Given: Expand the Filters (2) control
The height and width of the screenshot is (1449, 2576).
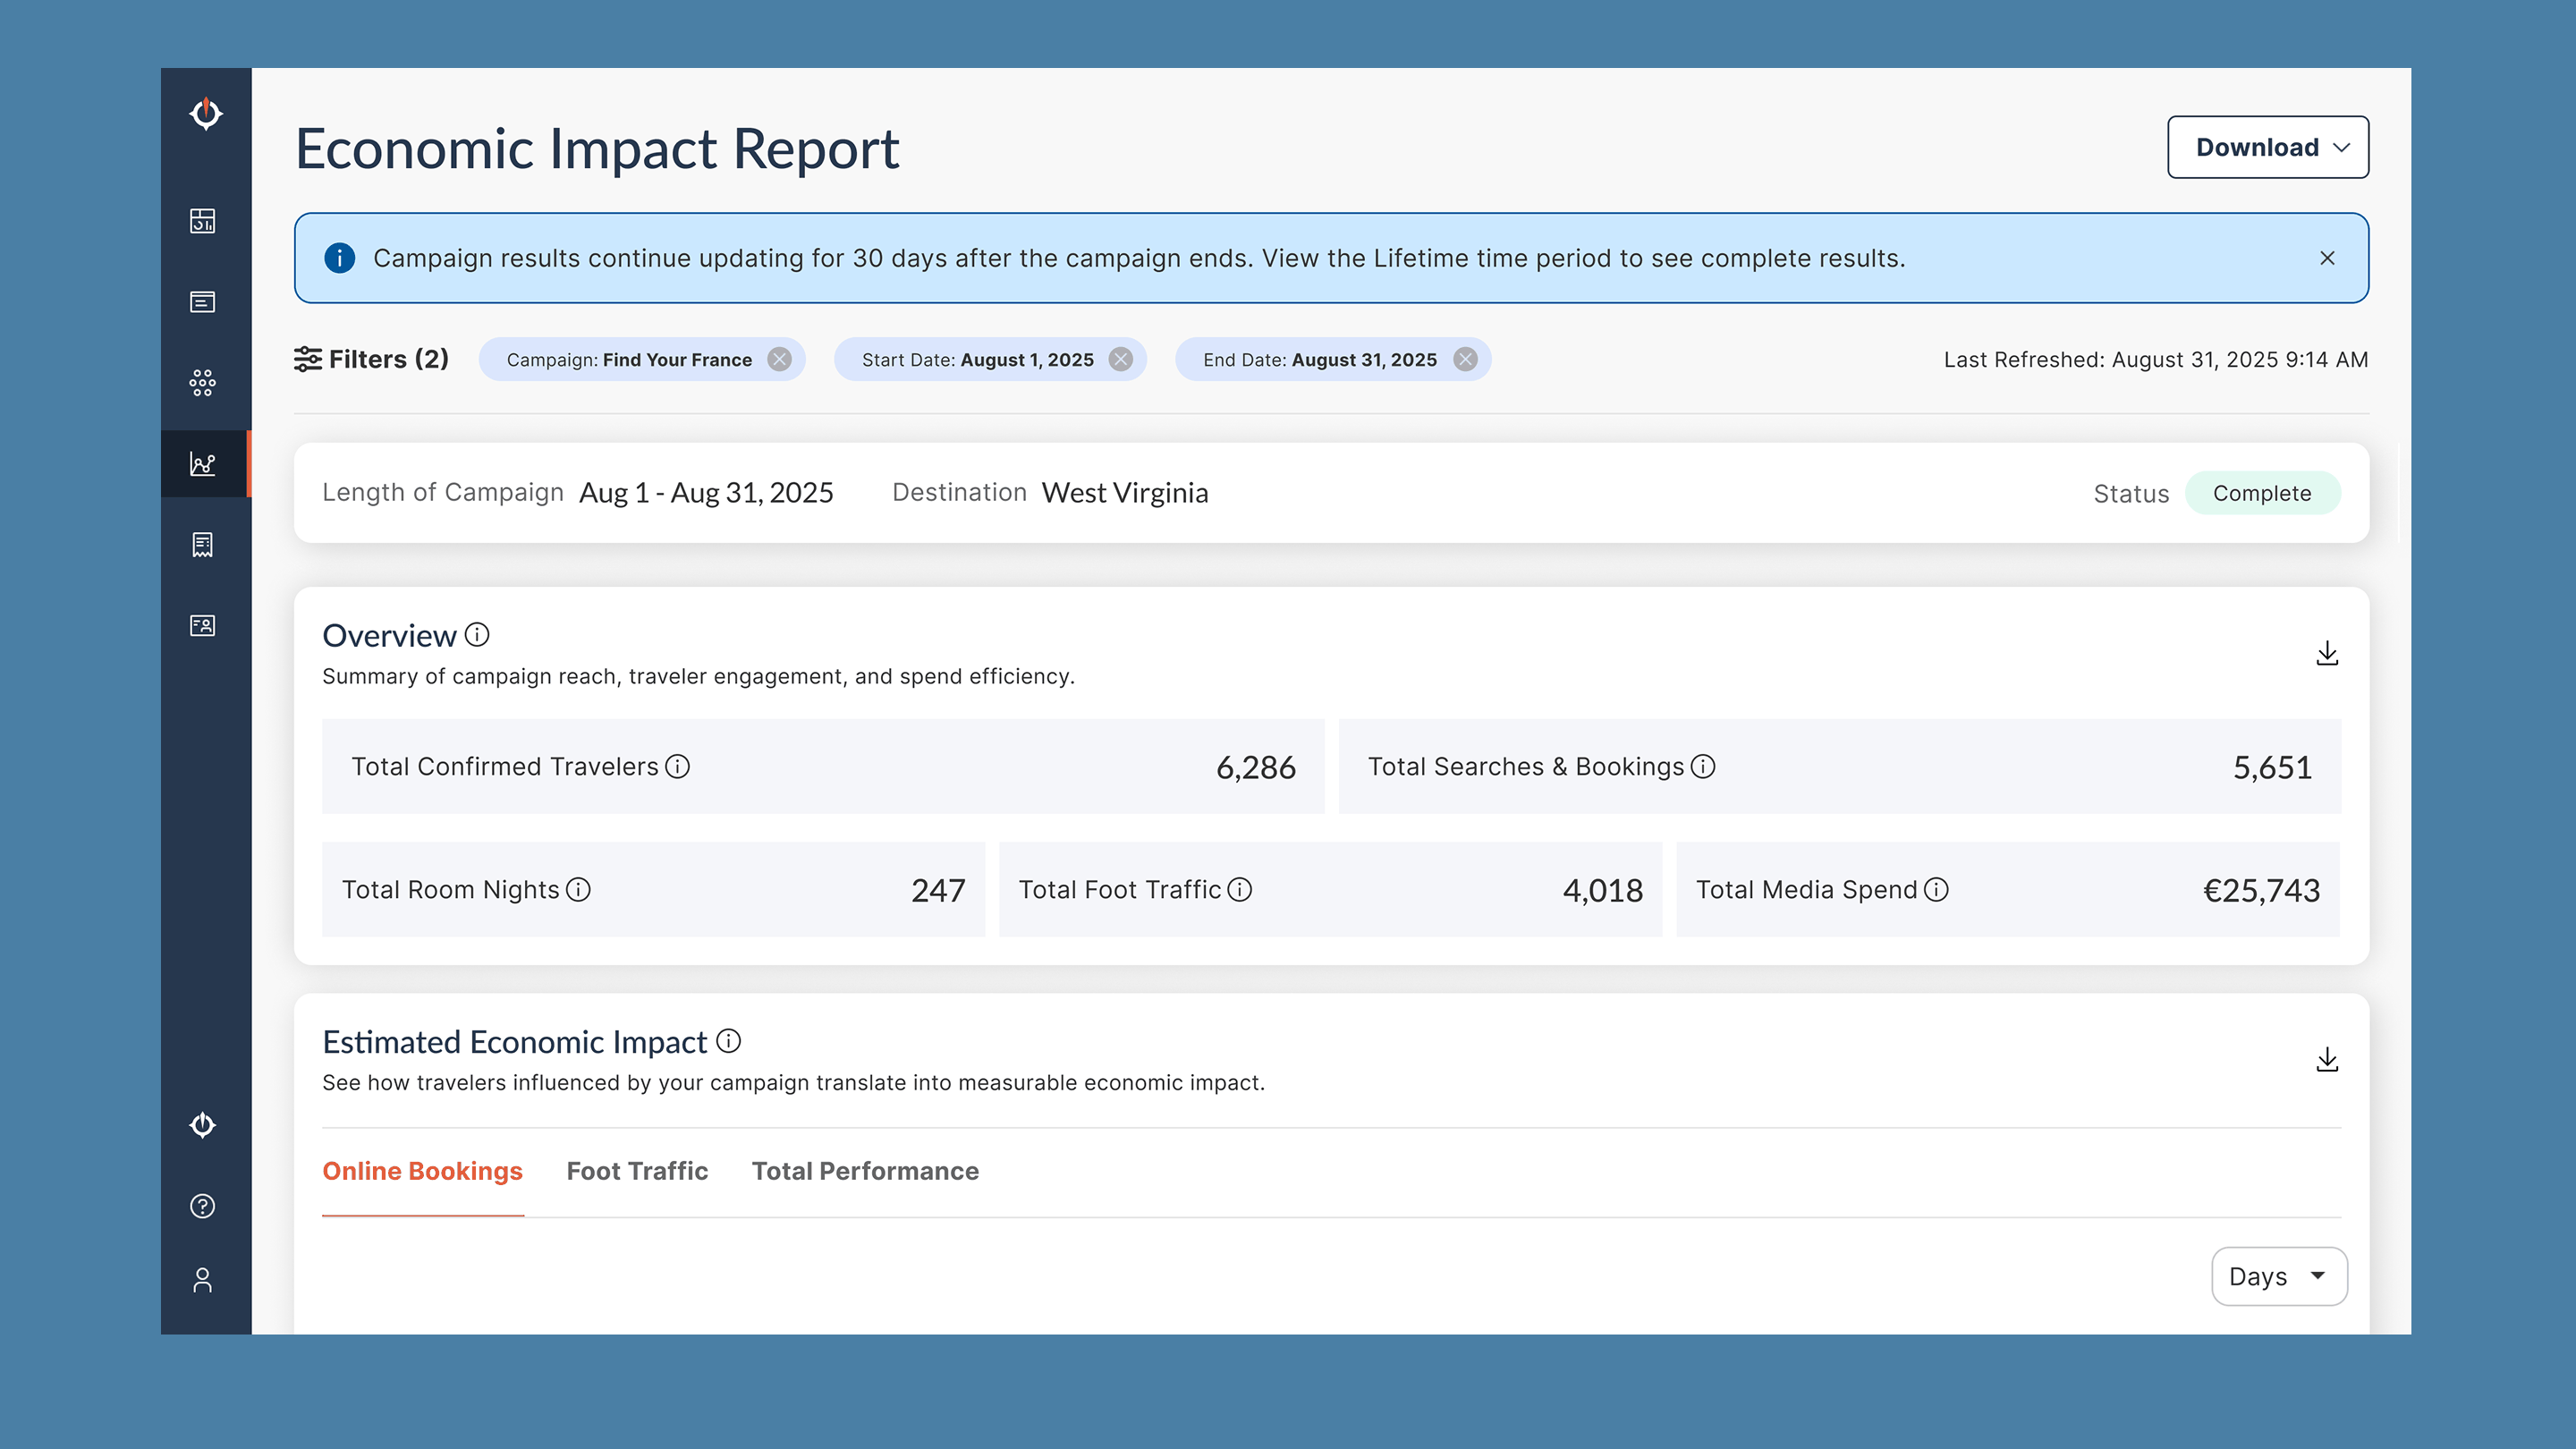Looking at the screenshot, I should tap(371, 359).
